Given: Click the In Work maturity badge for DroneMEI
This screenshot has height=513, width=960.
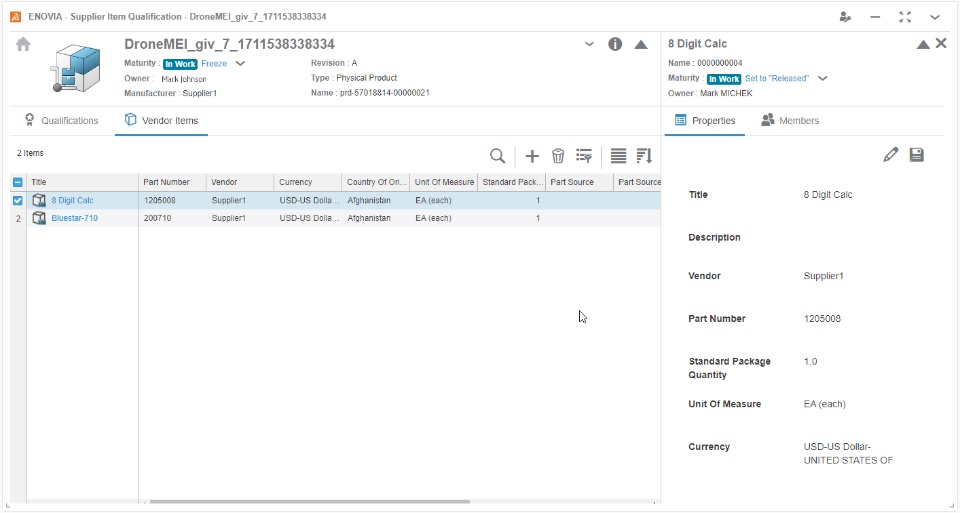Looking at the screenshot, I should pyautogui.click(x=180, y=64).
